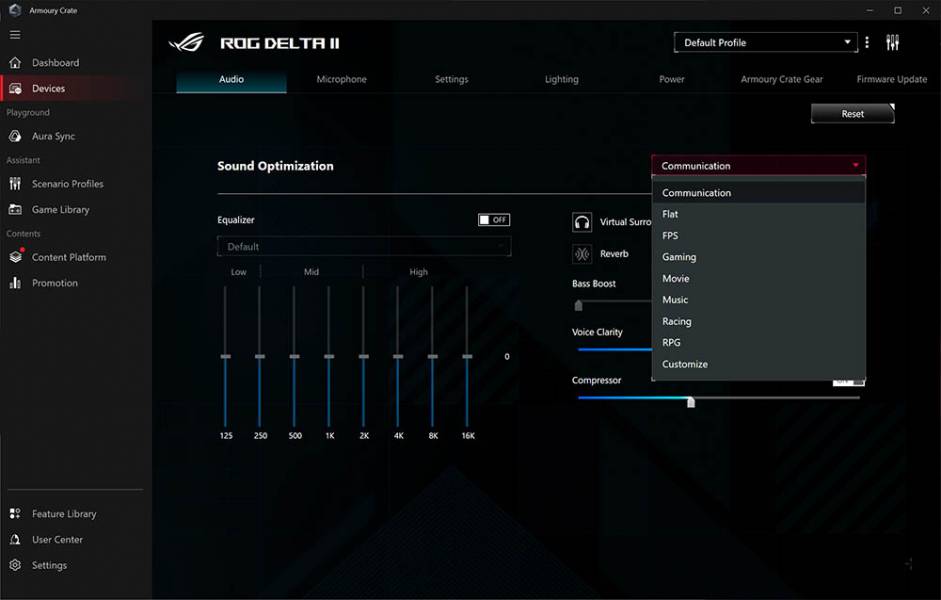Select Gaming sound optimization preset
Viewport: 941px width, 600px height.
point(759,257)
